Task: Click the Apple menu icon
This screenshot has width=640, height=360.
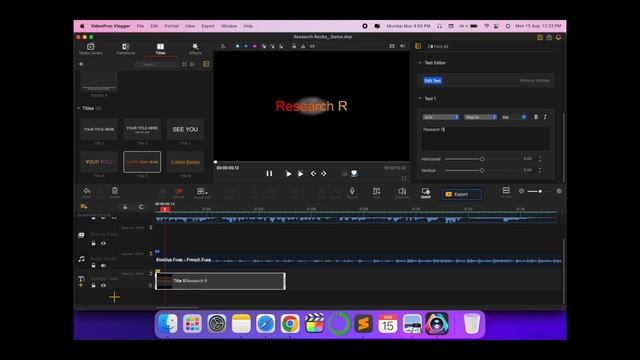Action: [82, 26]
